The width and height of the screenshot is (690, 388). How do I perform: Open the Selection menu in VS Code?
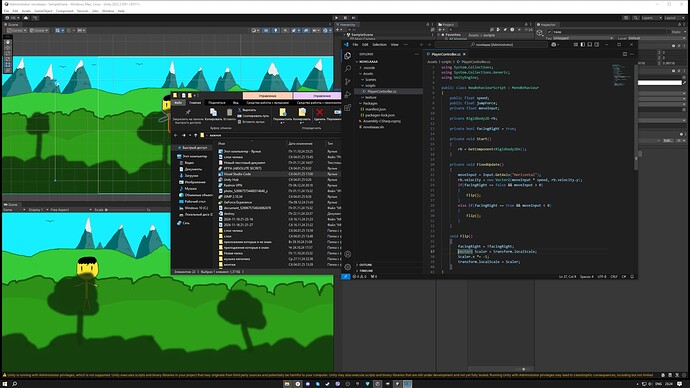pos(379,44)
